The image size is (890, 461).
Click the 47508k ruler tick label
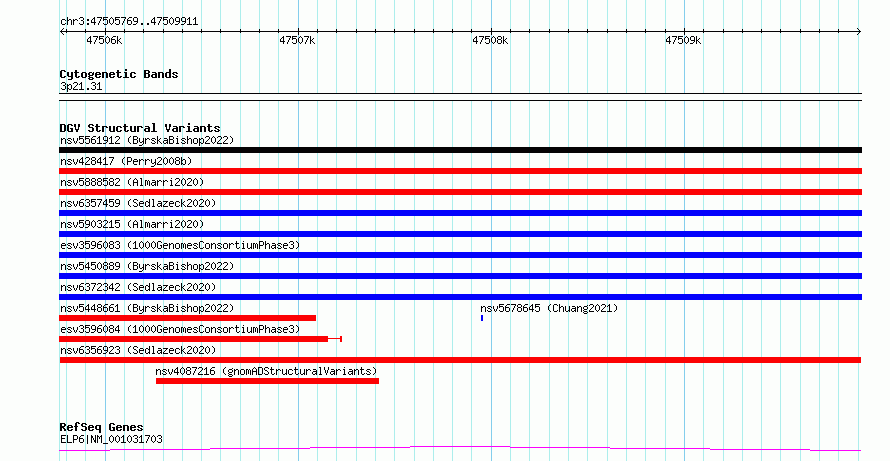tap(490, 40)
